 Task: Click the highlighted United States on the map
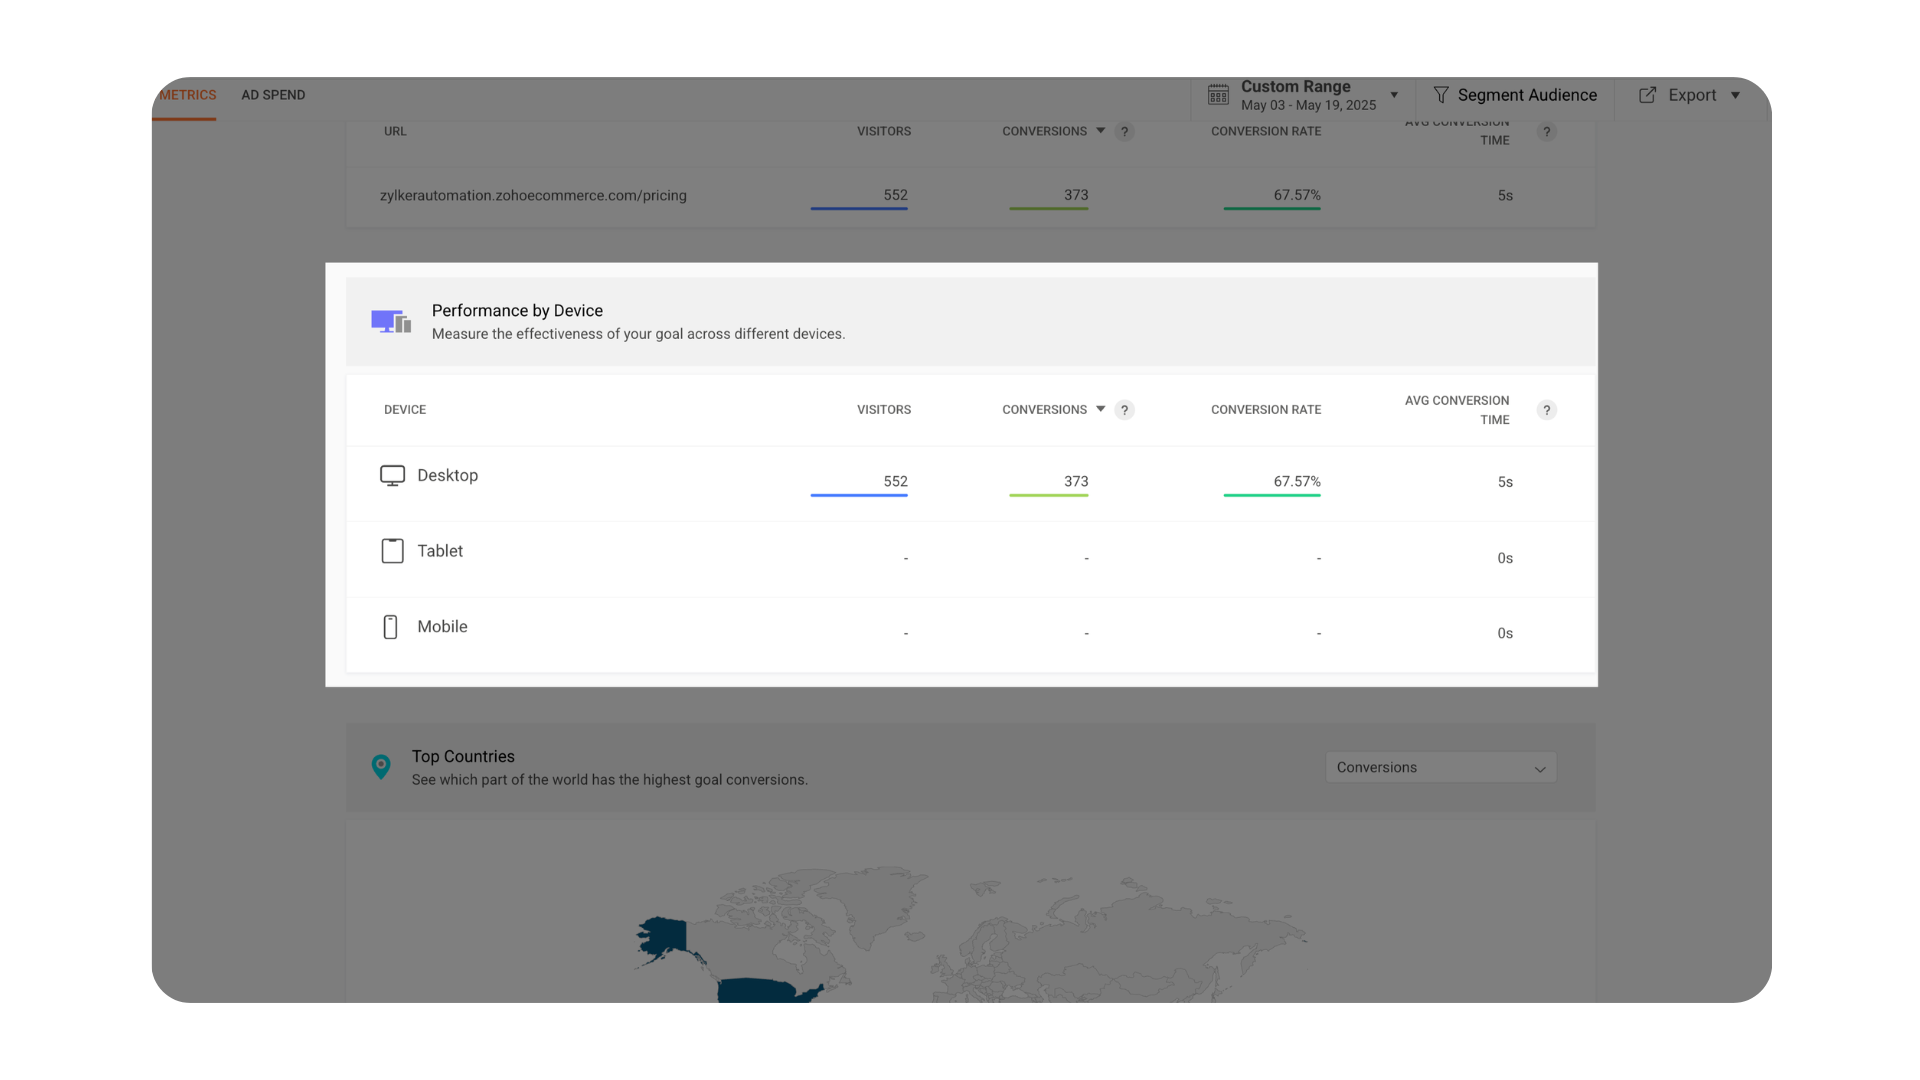(760, 990)
